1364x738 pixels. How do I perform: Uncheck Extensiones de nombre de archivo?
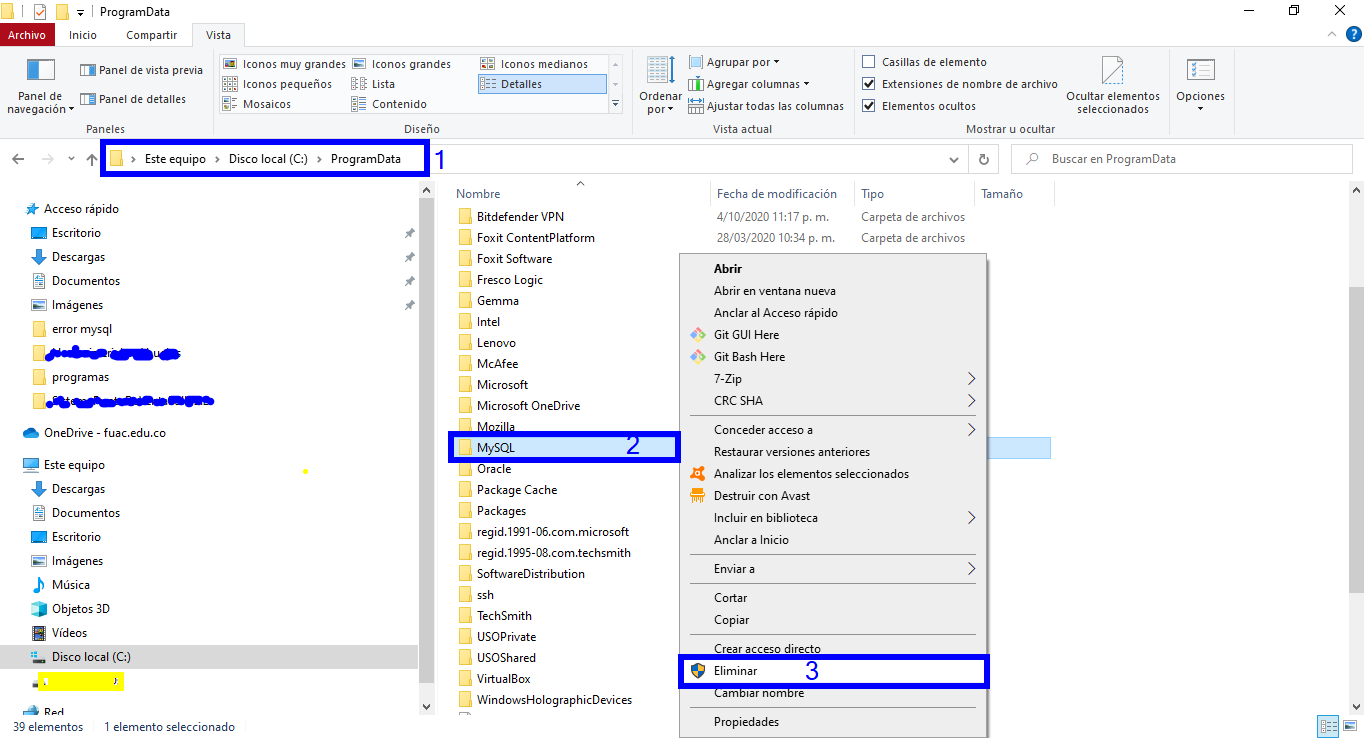click(869, 84)
